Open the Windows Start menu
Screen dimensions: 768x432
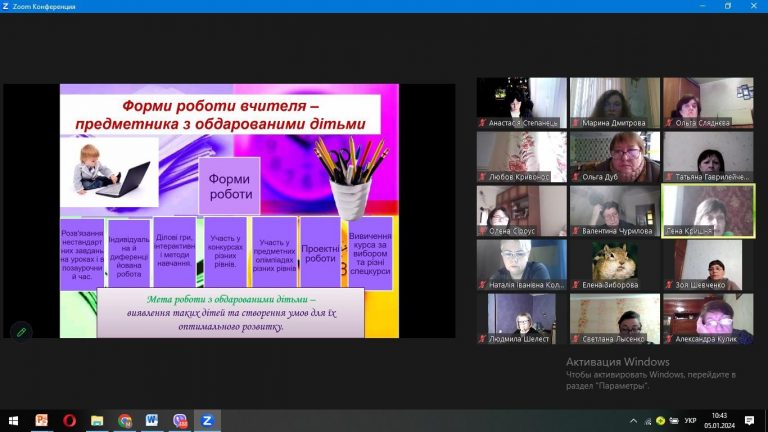14,421
